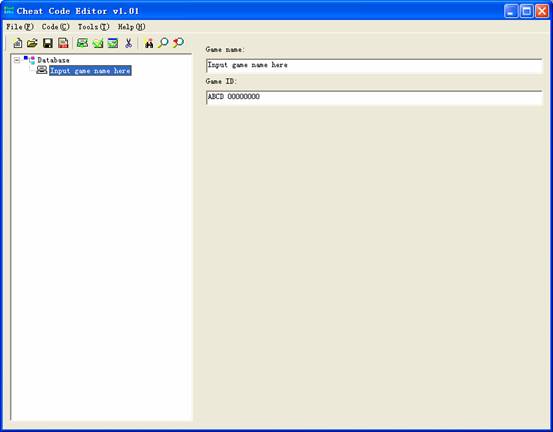Screen dimensions: 553x432
Task: Open the File menu
Action: tap(20, 27)
